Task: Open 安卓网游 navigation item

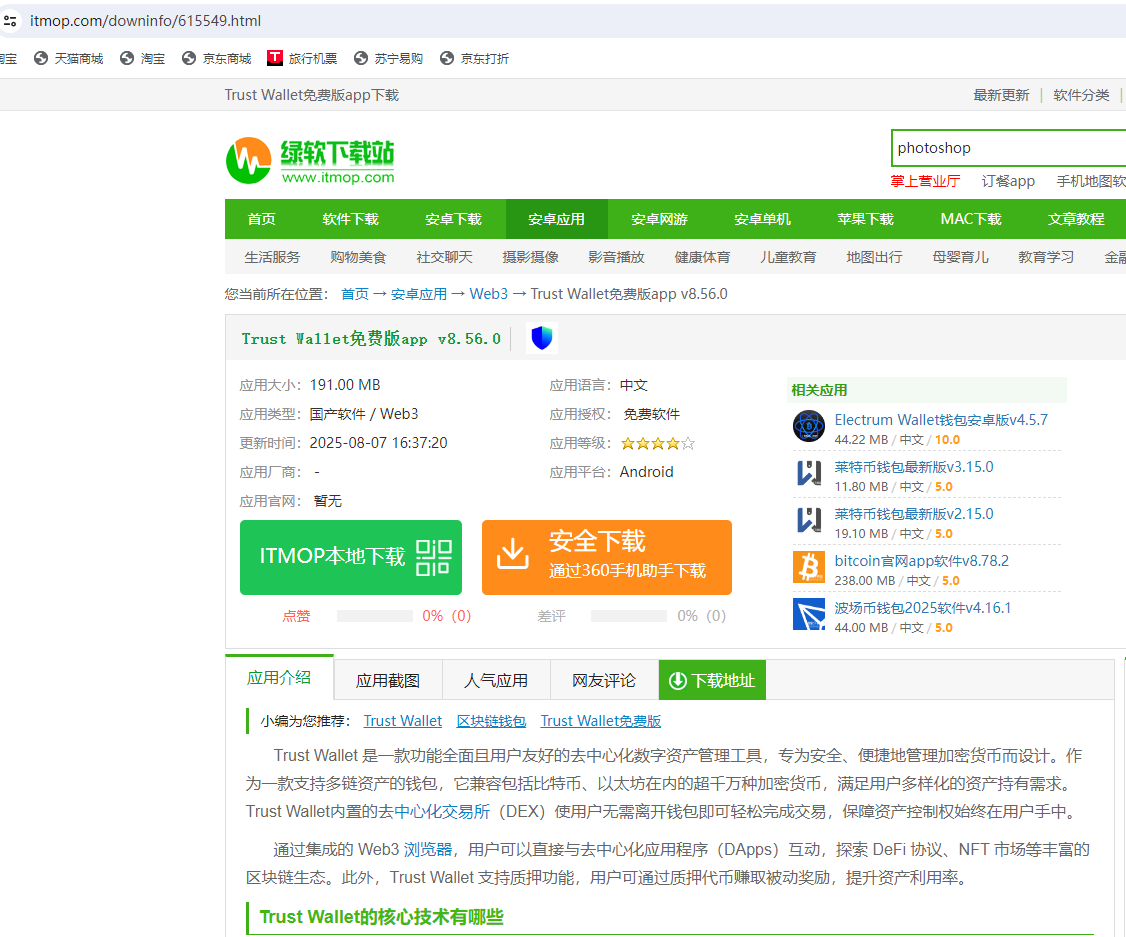Action: (x=659, y=219)
